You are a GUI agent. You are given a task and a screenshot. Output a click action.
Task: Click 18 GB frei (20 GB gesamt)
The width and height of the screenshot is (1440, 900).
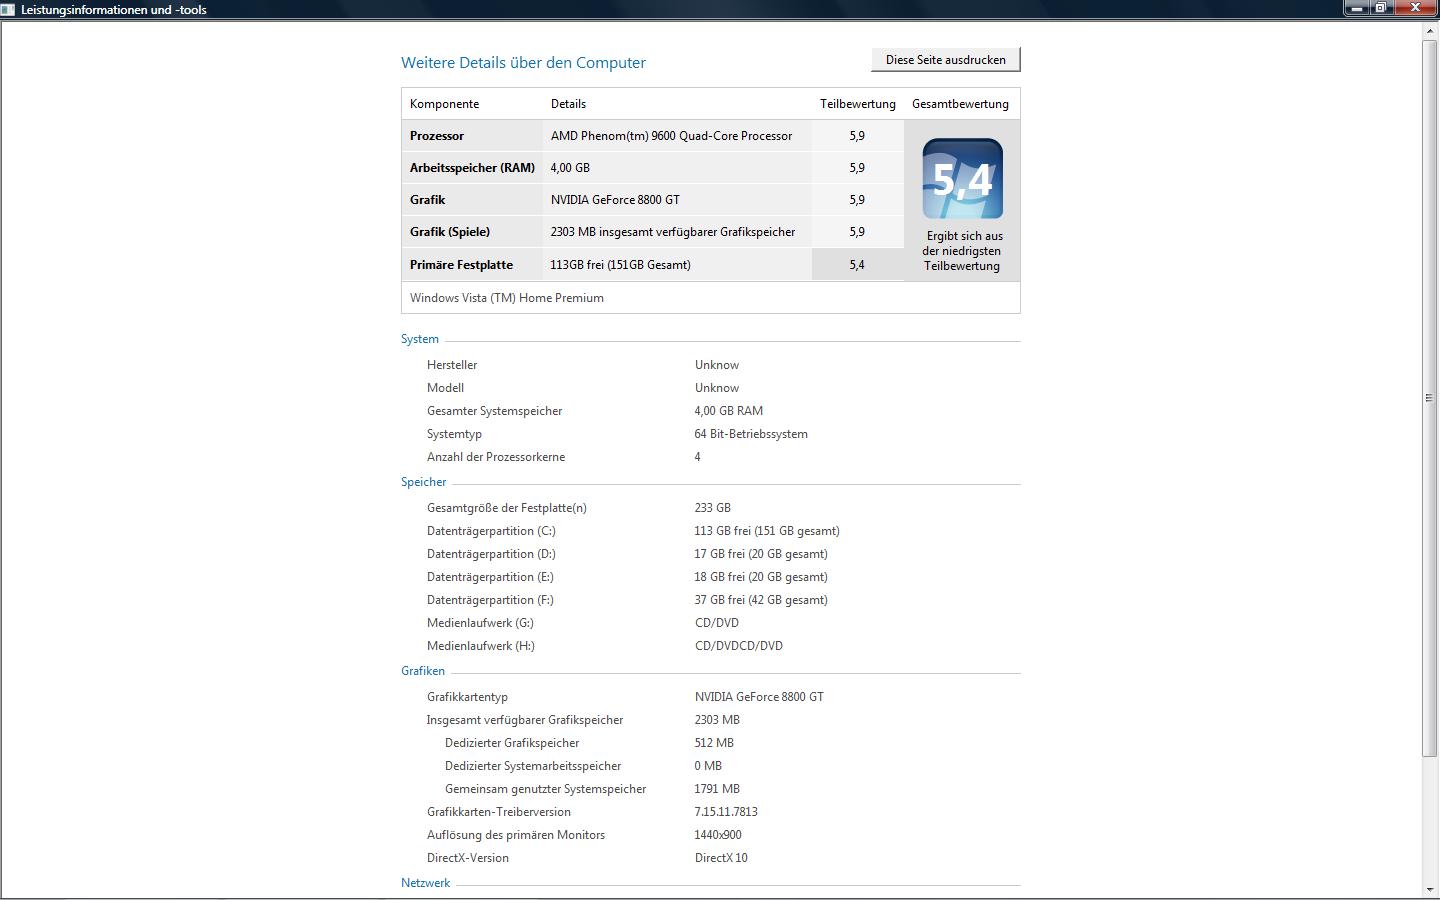(761, 577)
